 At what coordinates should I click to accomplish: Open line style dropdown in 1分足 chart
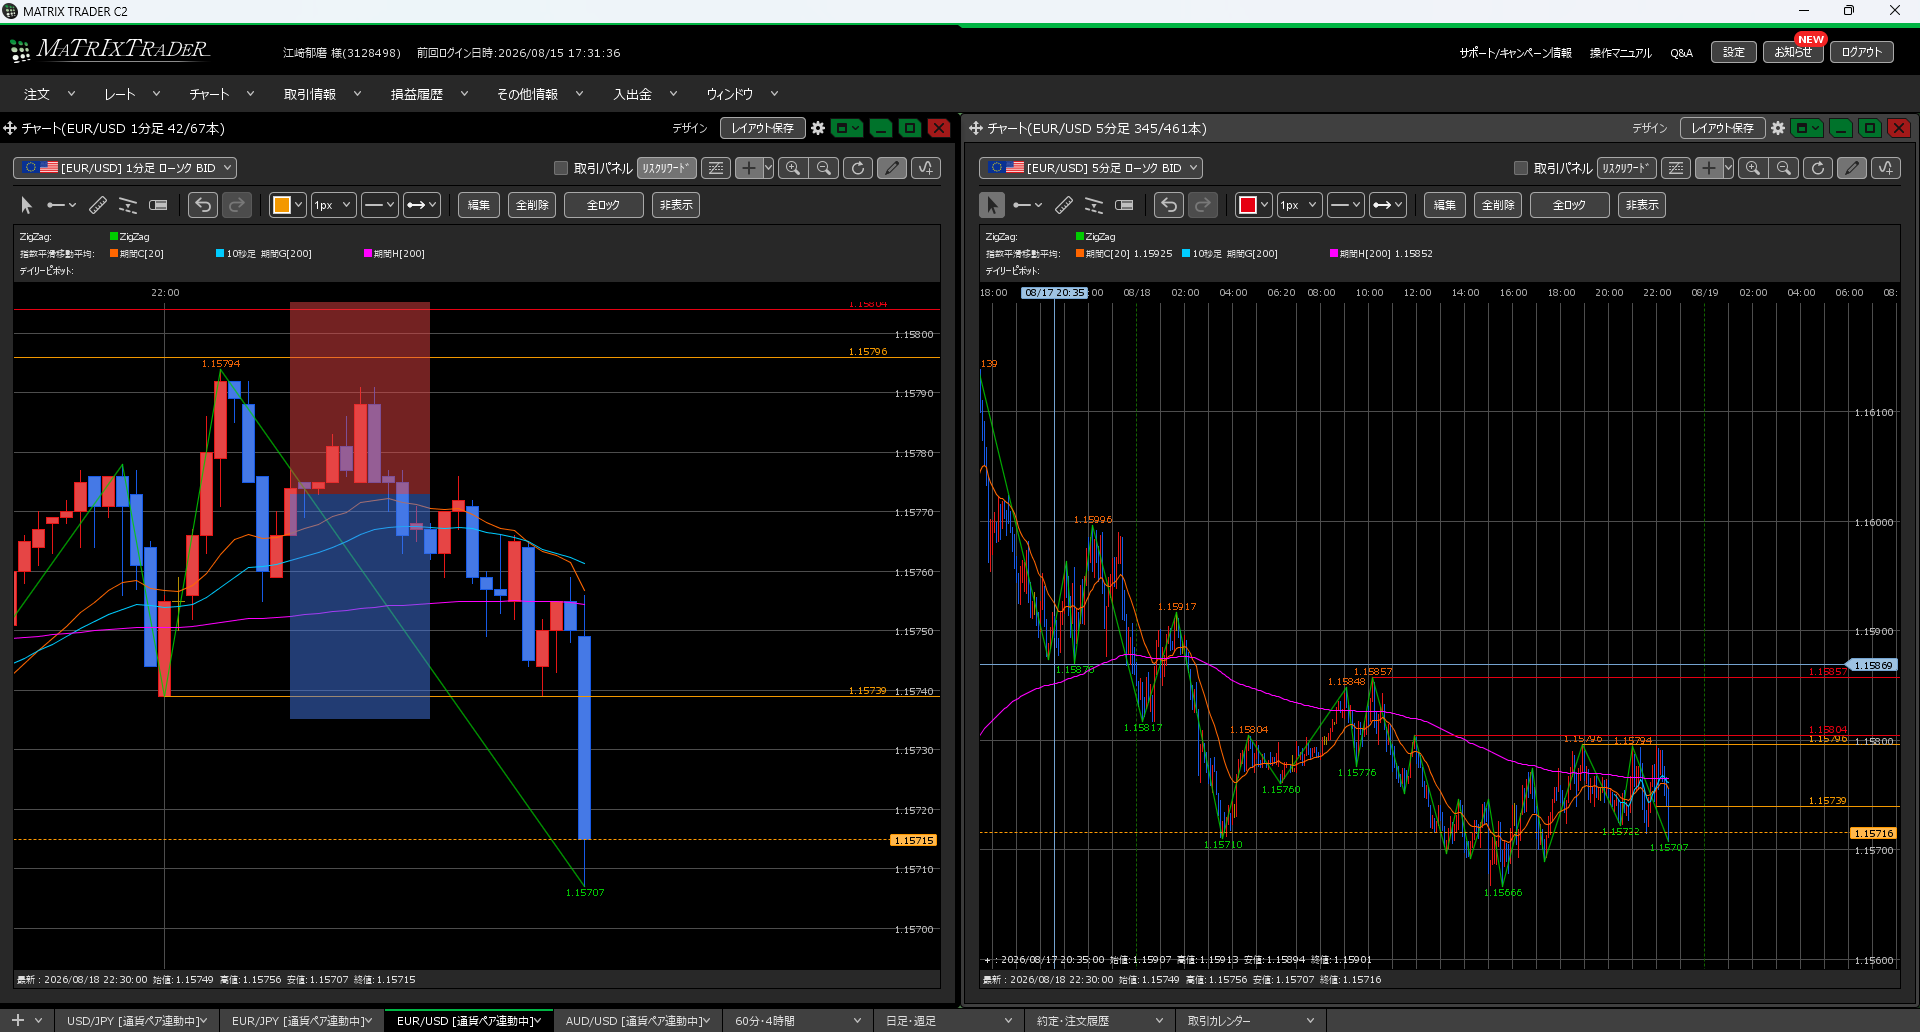point(380,205)
